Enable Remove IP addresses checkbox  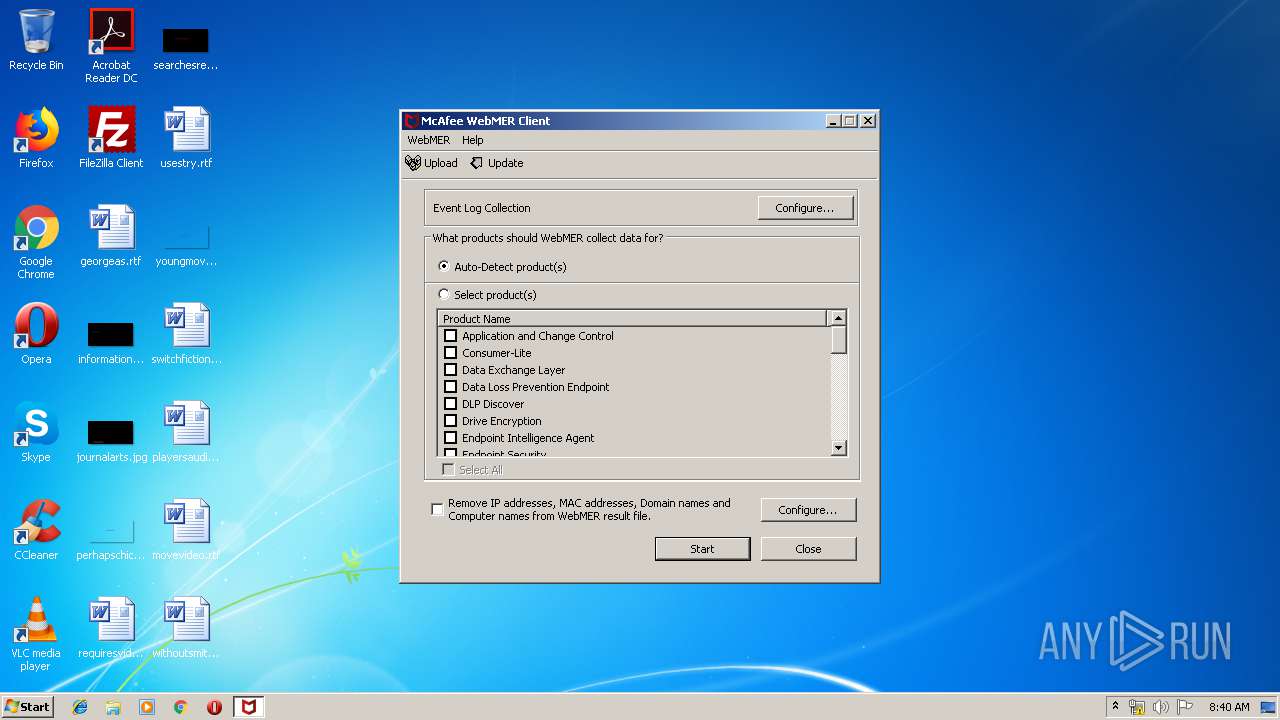437,509
